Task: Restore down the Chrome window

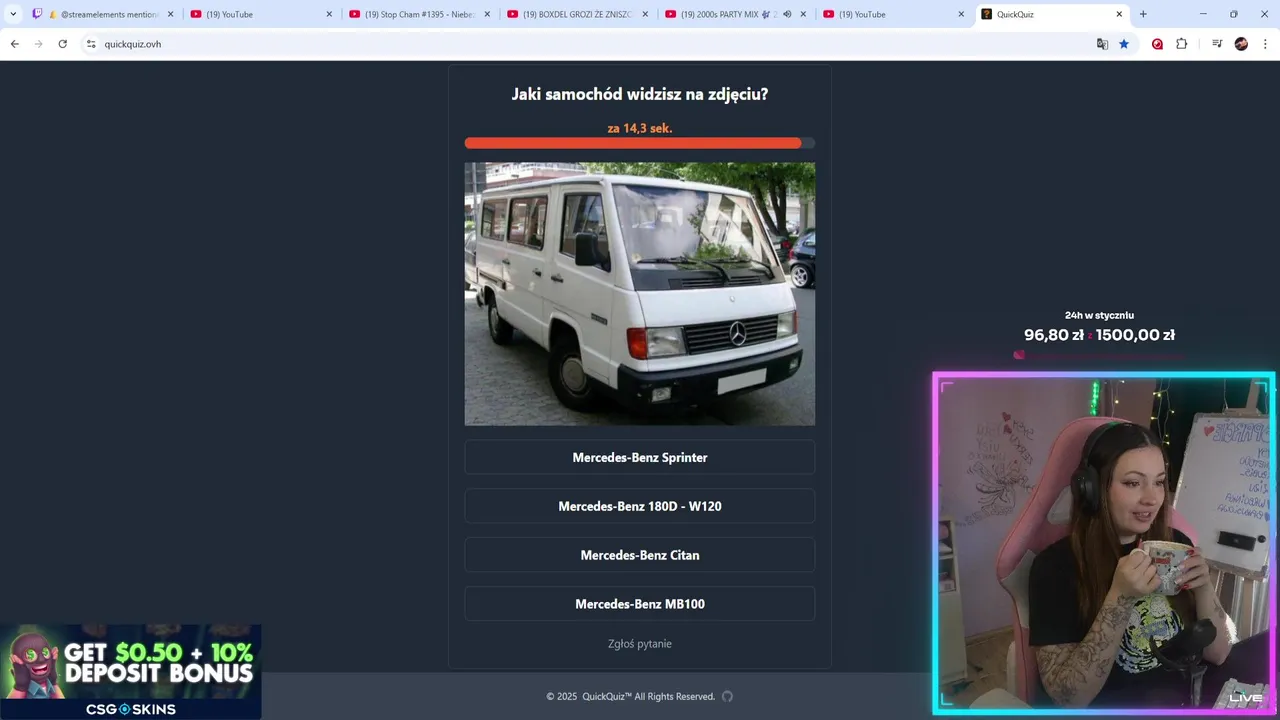Action: tap(1234, 14)
